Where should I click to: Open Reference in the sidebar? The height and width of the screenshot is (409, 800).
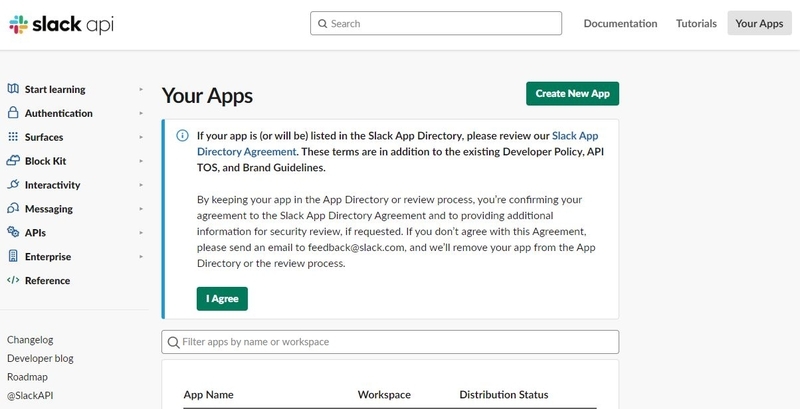[x=47, y=280]
